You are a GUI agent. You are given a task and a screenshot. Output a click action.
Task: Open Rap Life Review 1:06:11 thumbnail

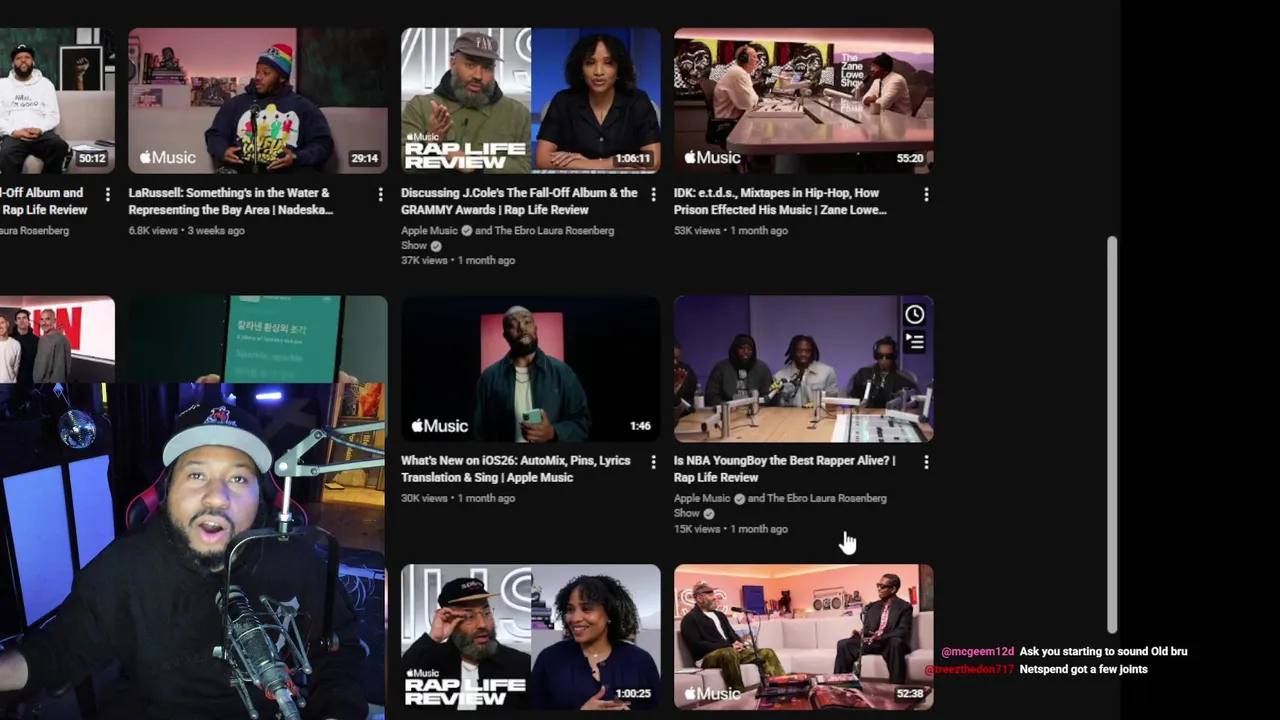[x=531, y=100]
